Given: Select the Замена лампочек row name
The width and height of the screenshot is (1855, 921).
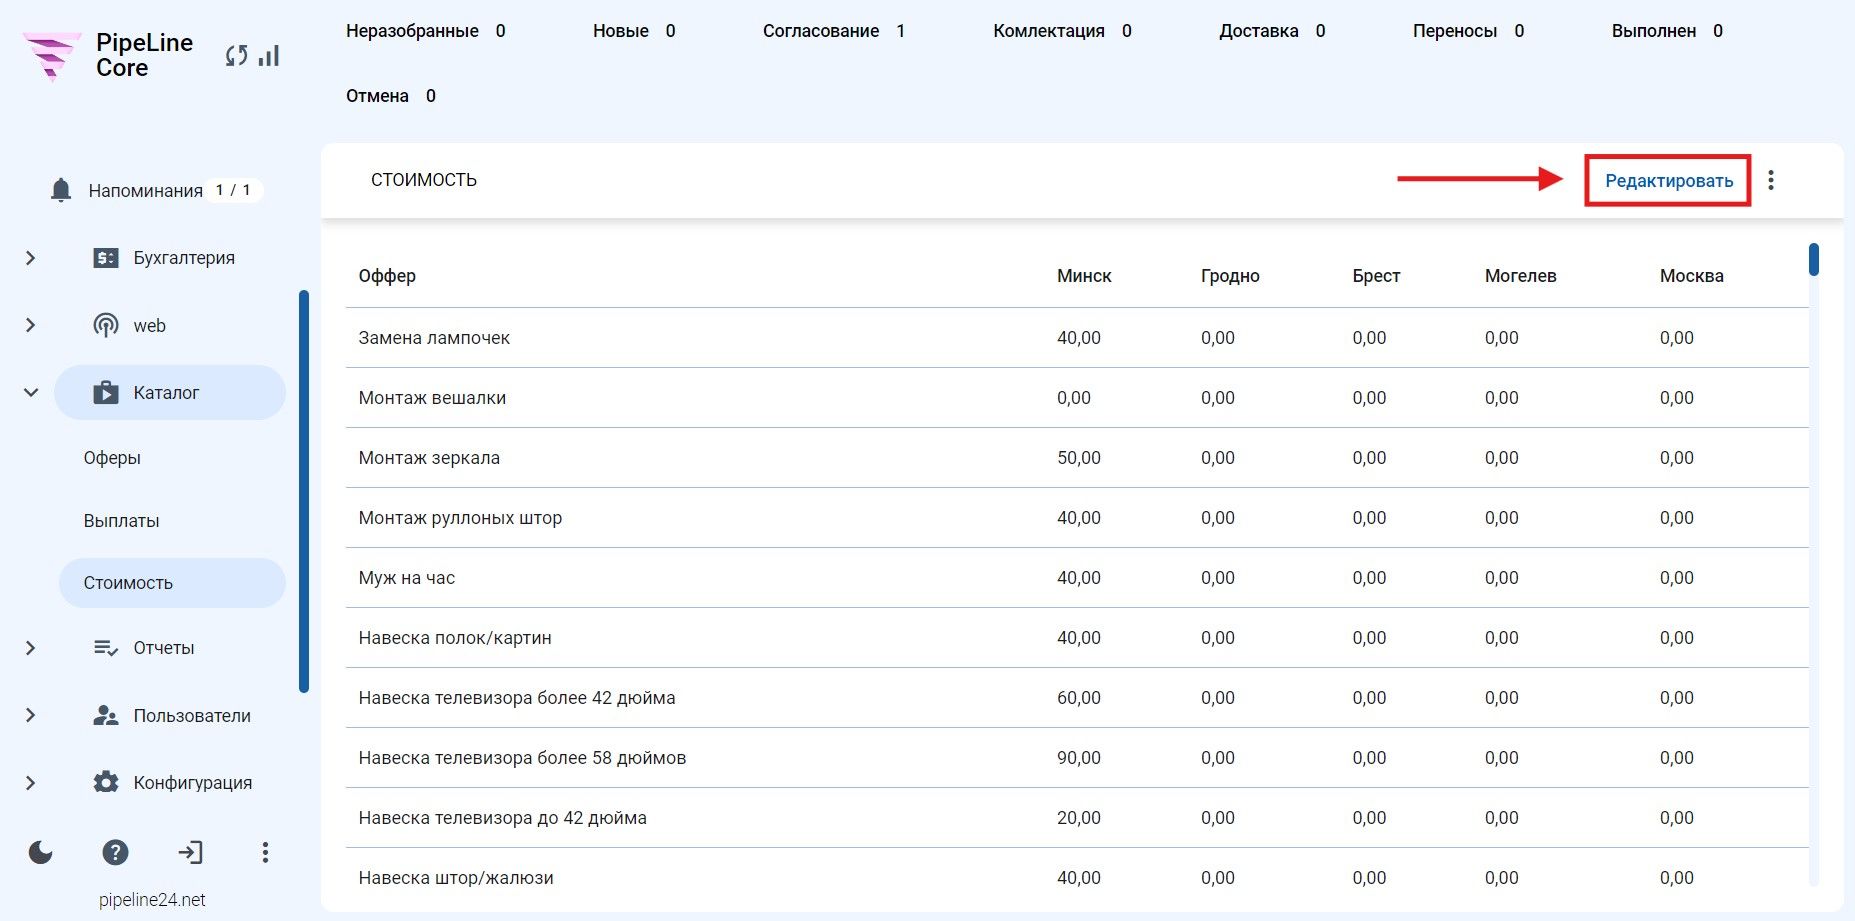Looking at the screenshot, I should (434, 338).
